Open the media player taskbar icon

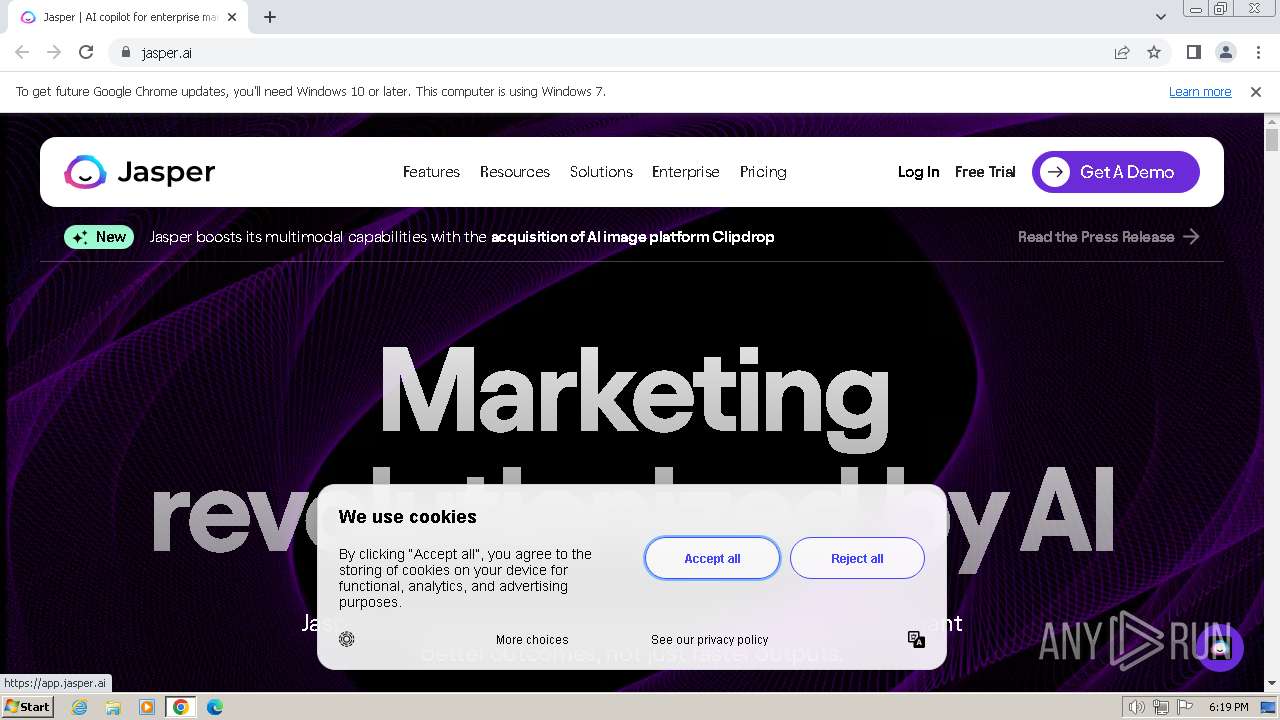point(147,707)
